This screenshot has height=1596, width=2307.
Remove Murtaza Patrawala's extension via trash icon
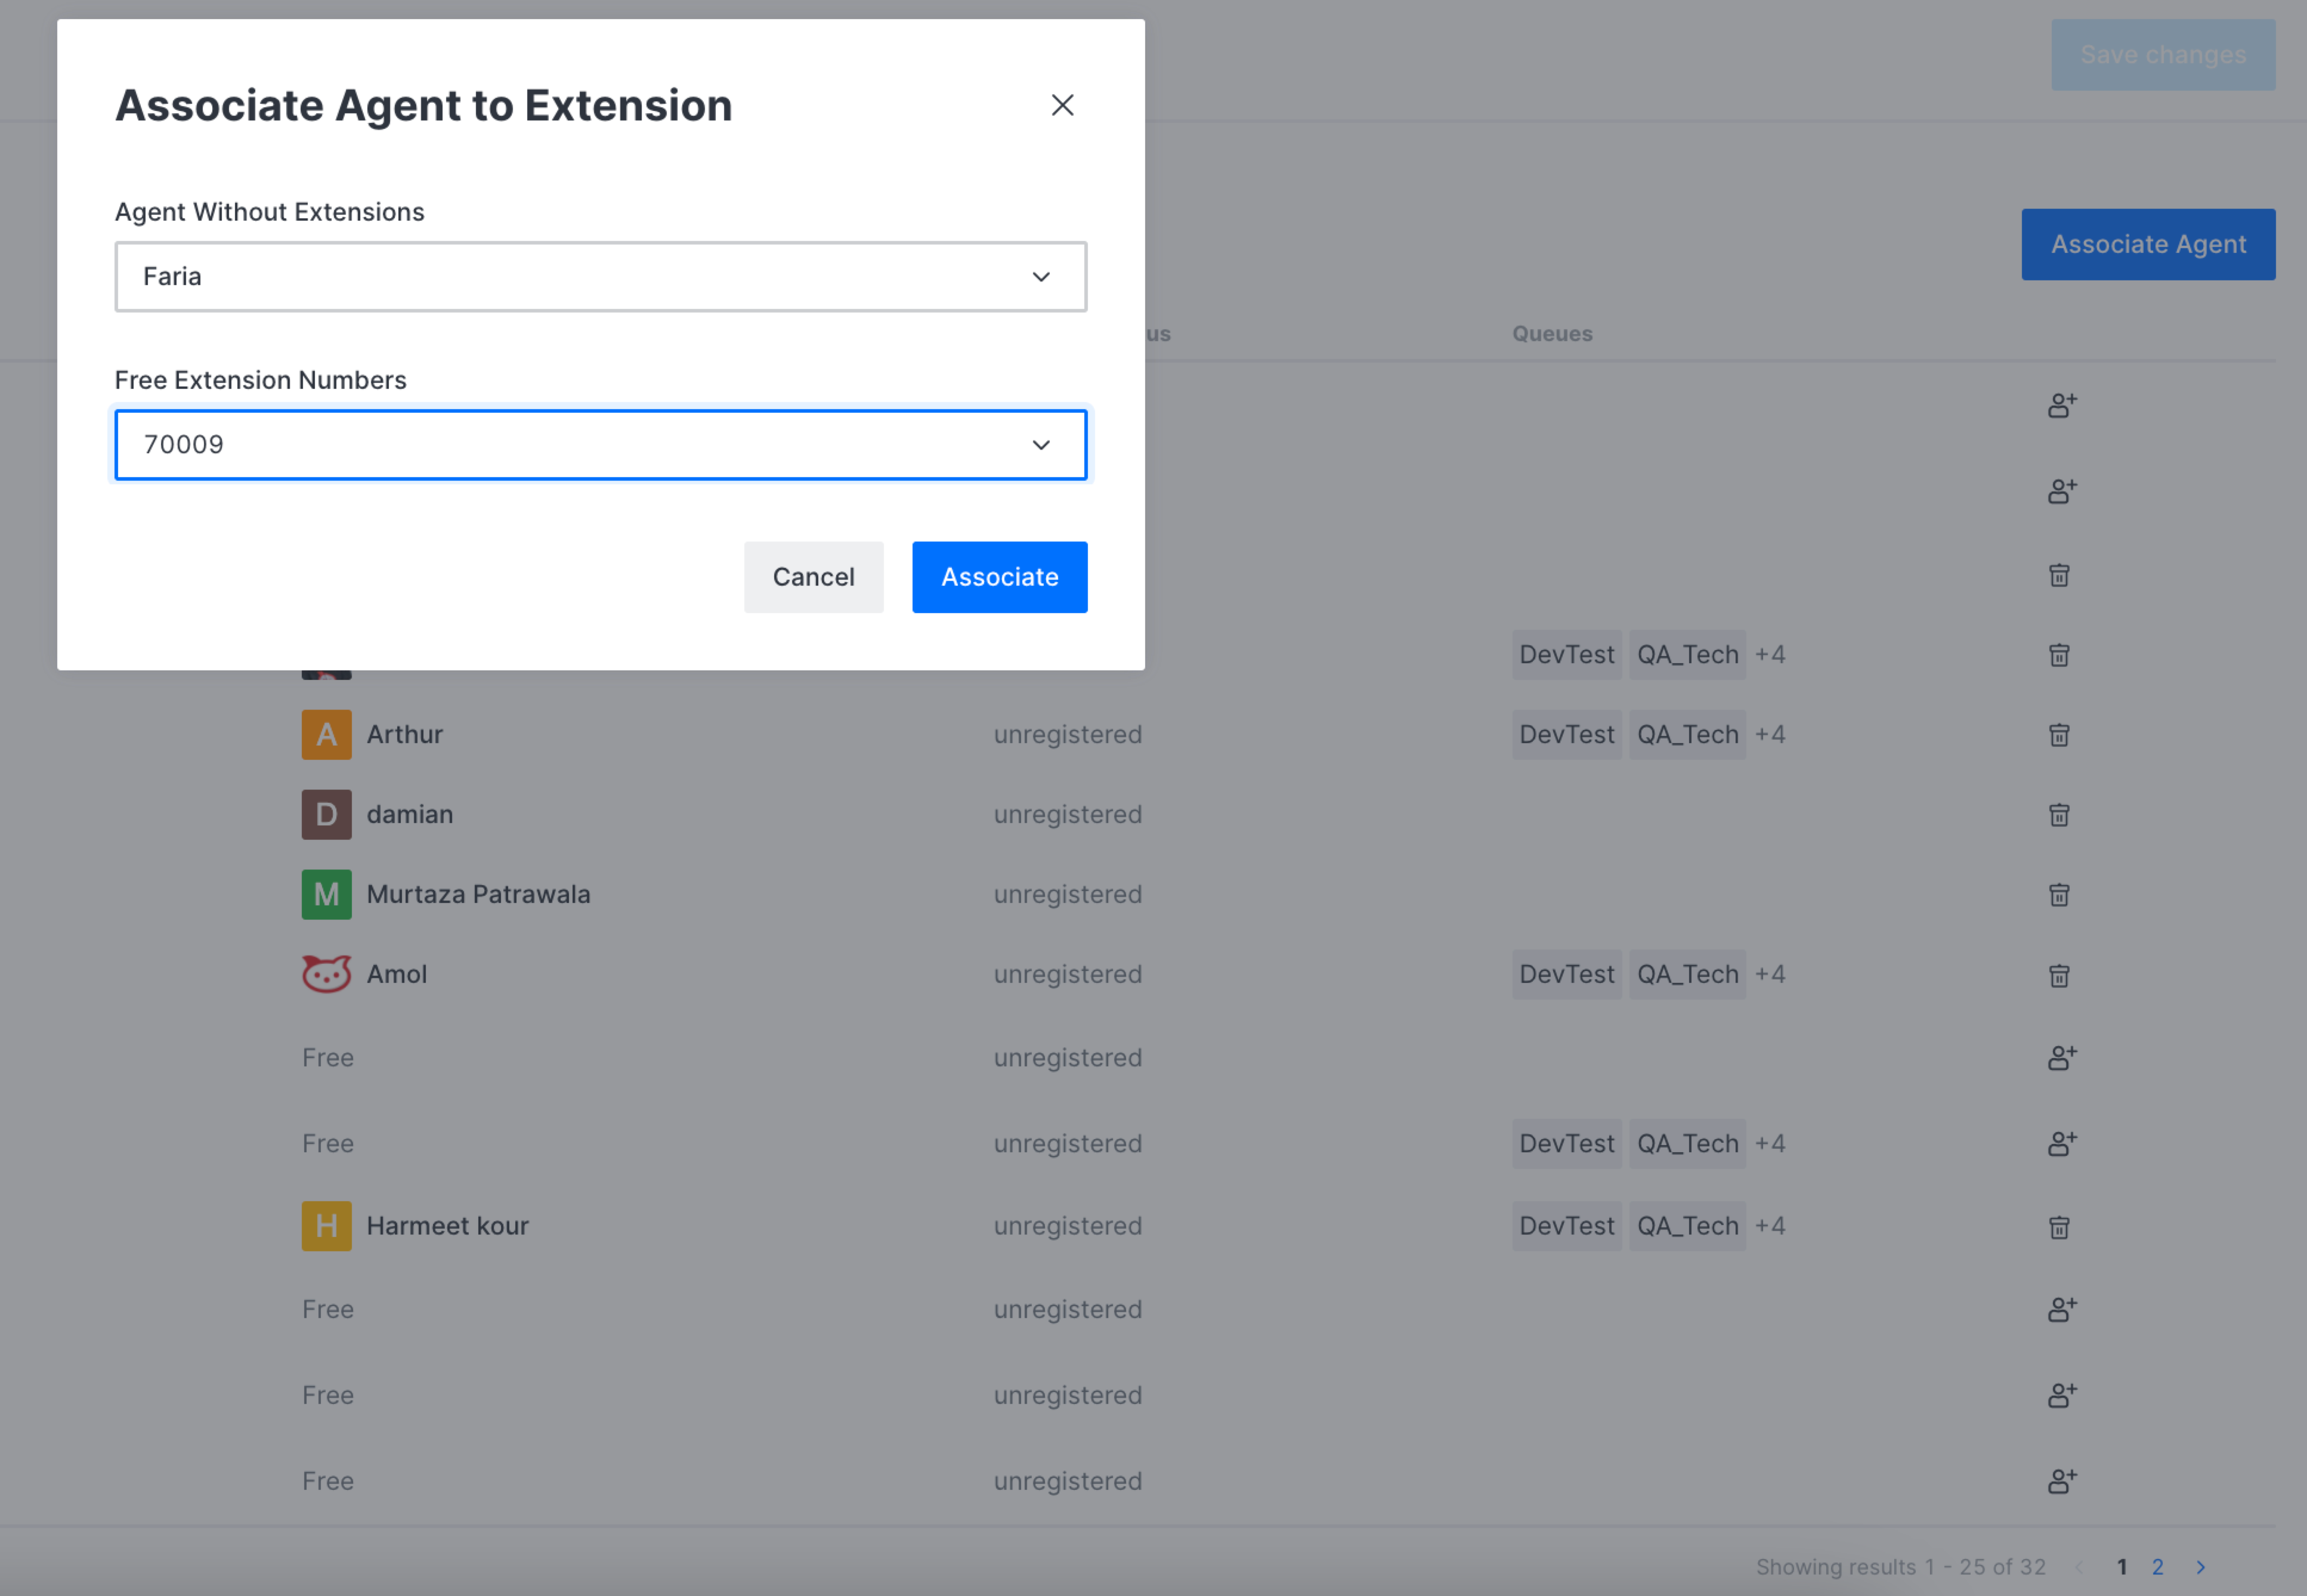[2058, 895]
